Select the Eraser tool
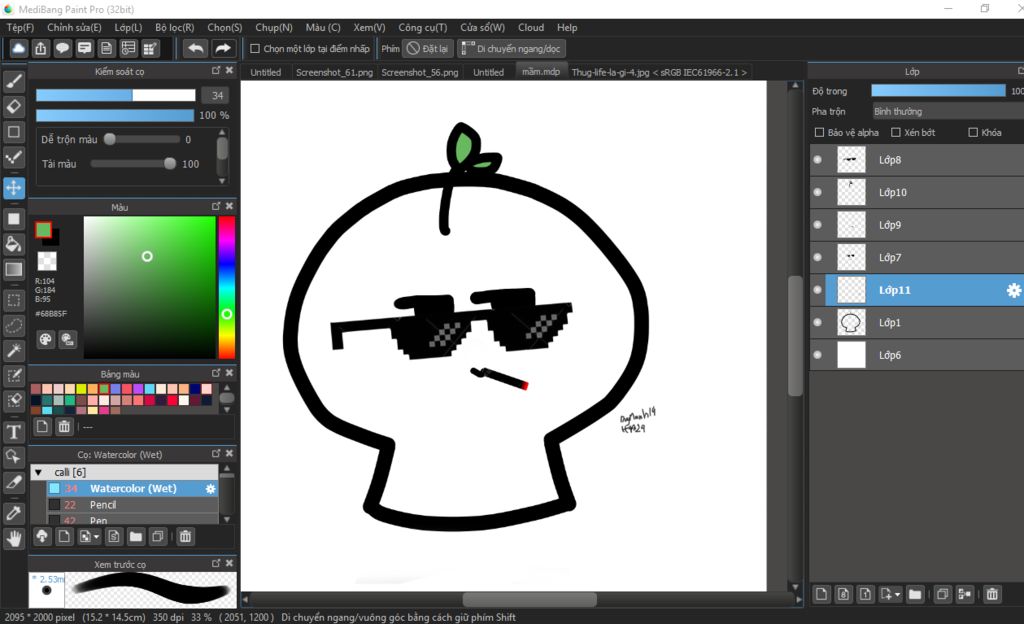This screenshot has width=1024, height=624. (x=14, y=106)
